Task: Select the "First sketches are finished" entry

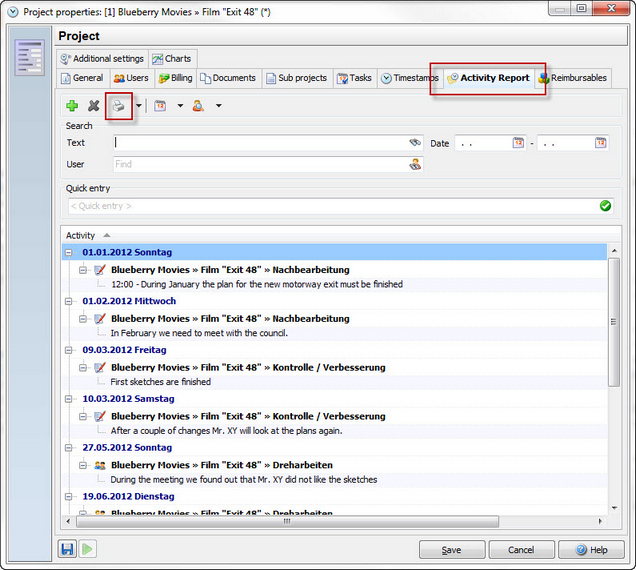Action: 161,382
